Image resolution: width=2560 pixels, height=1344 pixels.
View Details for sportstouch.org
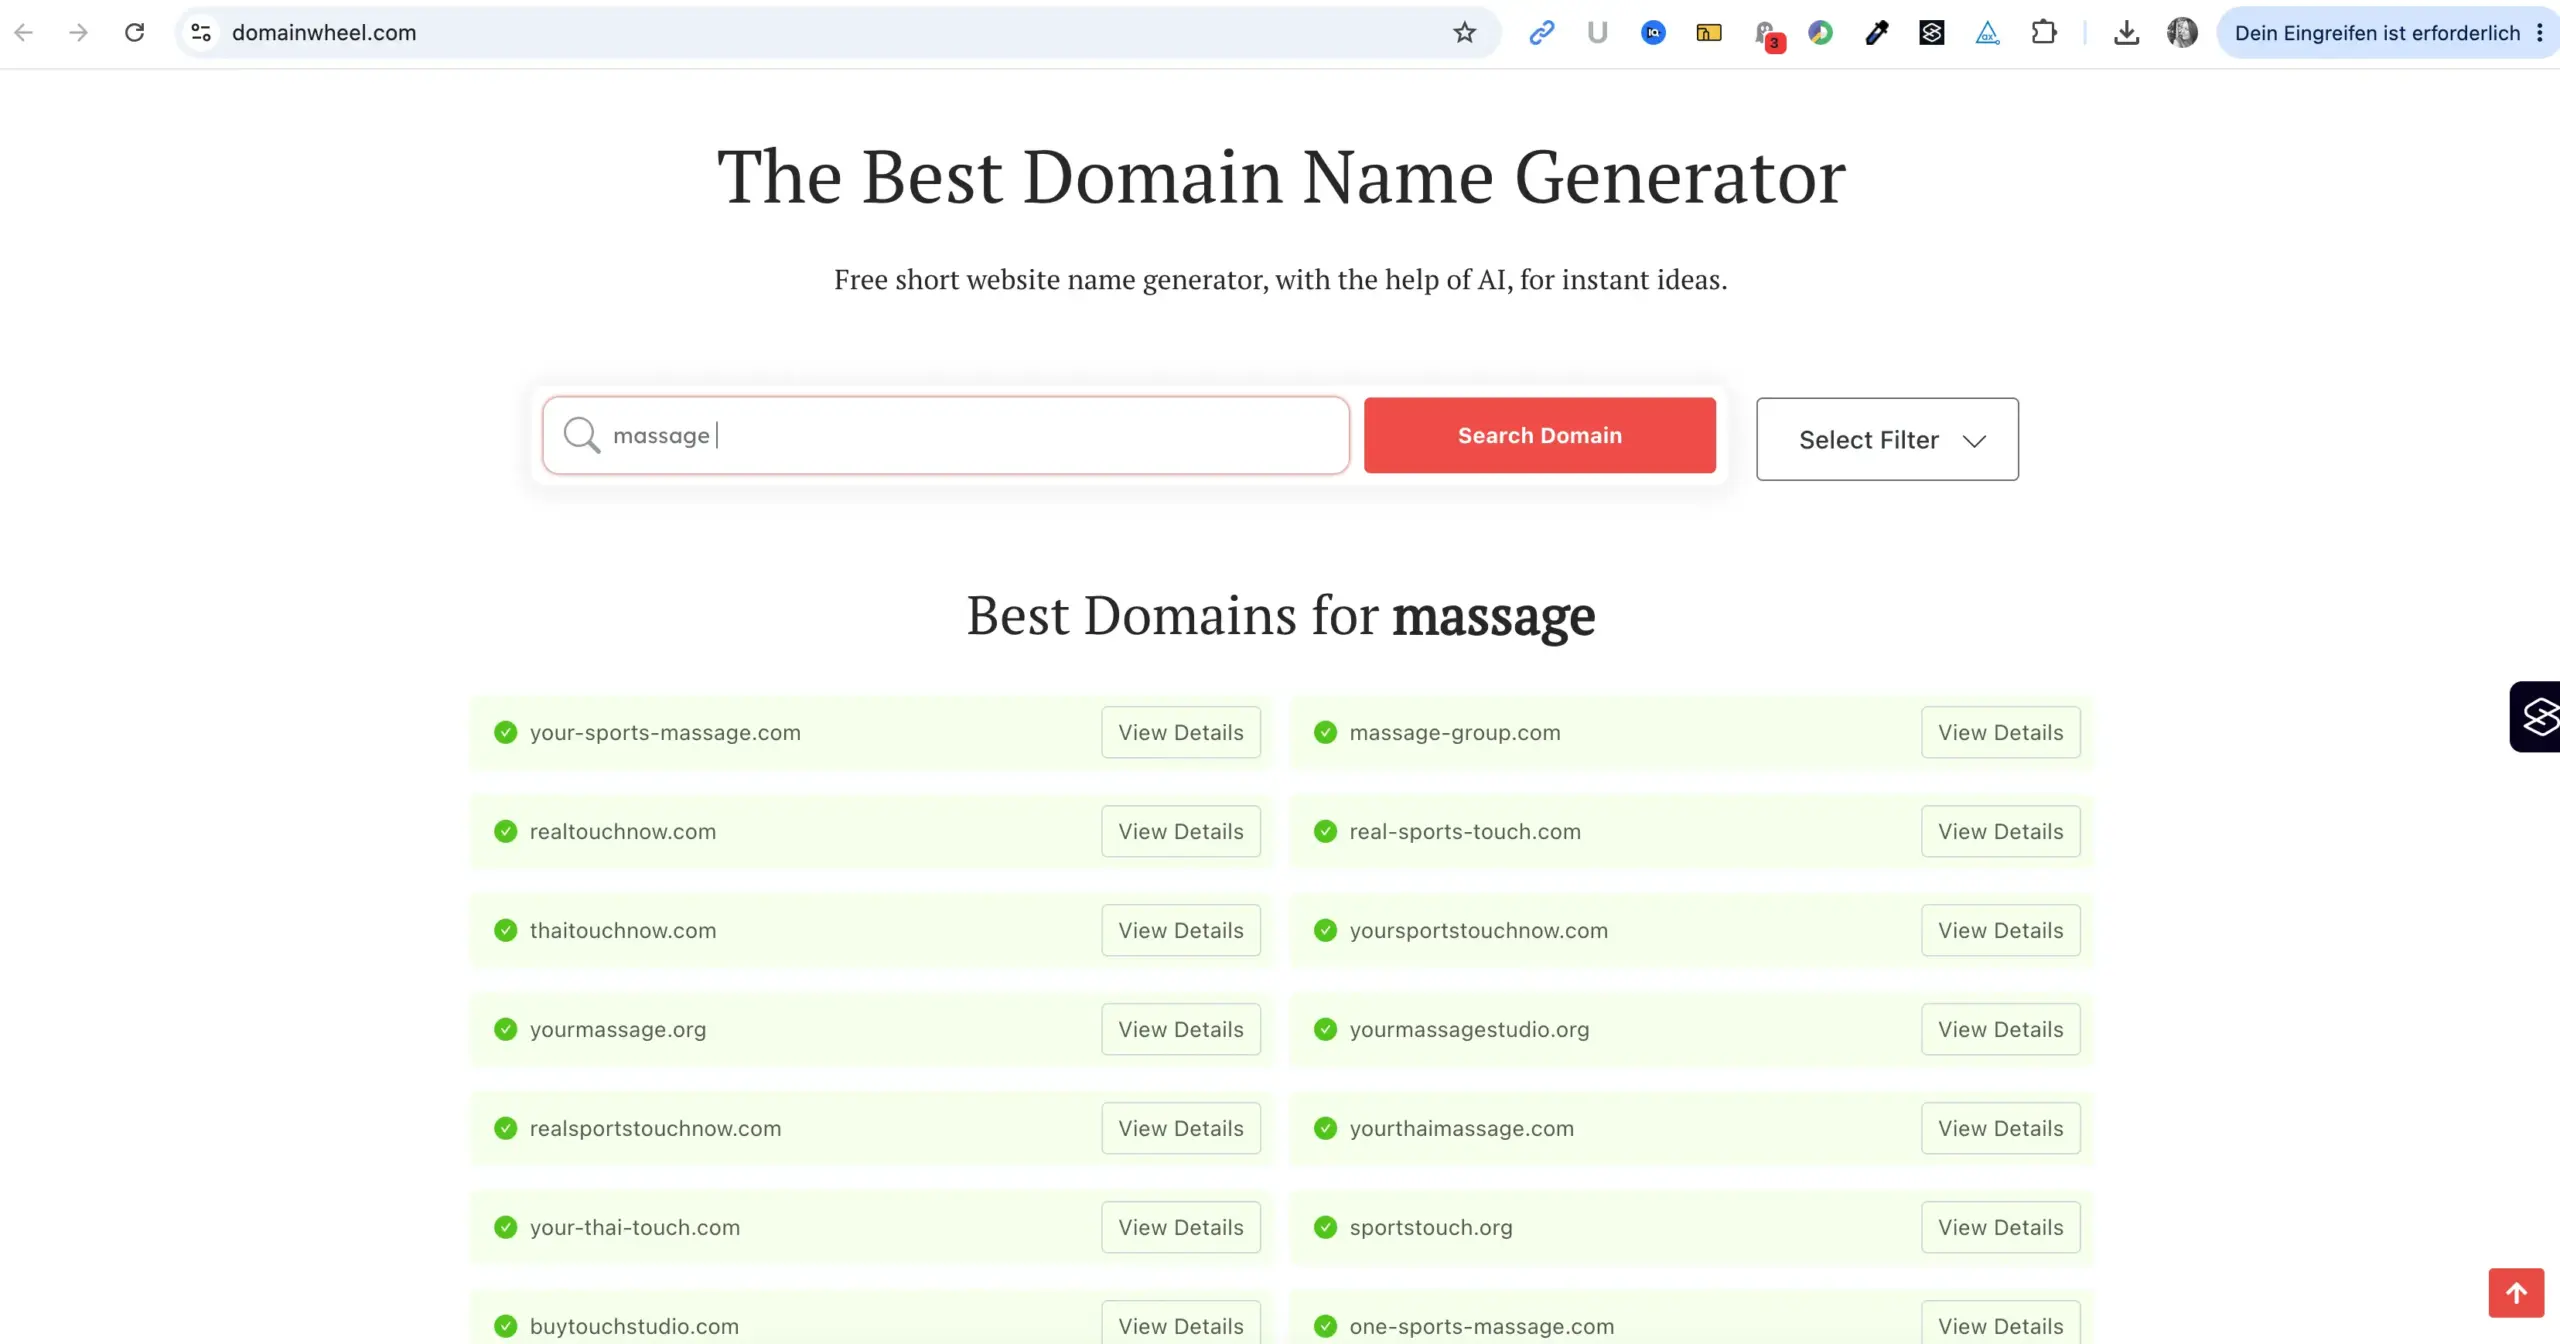(x=2001, y=1227)
